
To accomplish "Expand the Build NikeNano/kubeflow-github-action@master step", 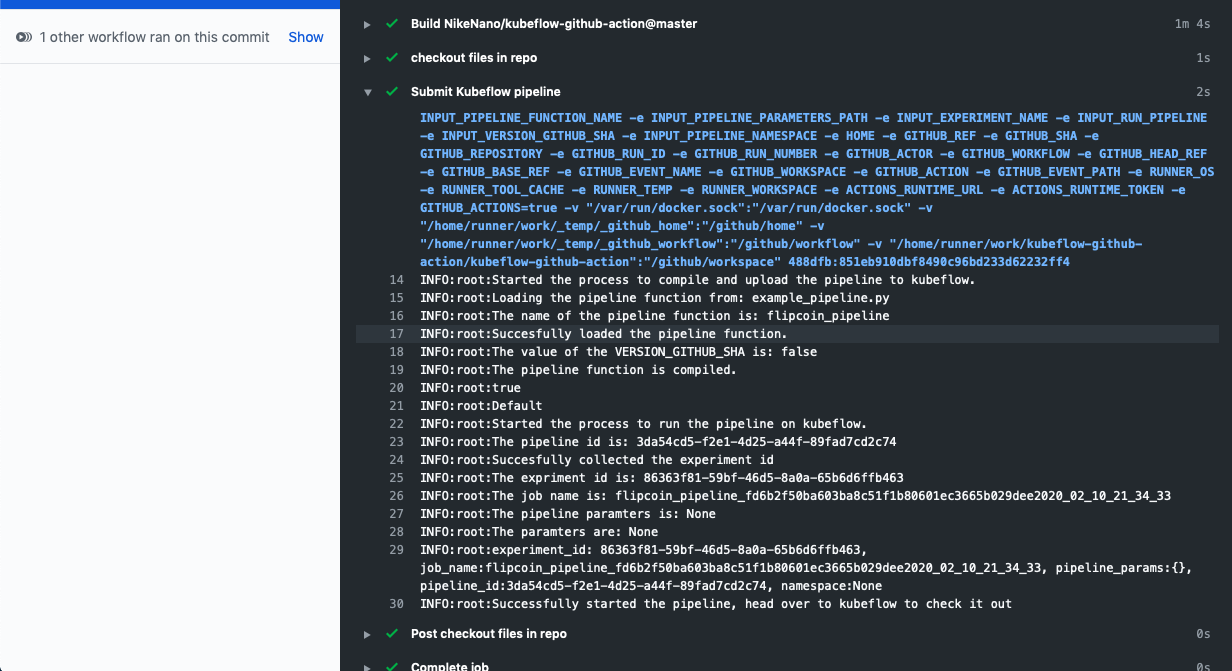I will pyautogui.click(x=367, y=24).
